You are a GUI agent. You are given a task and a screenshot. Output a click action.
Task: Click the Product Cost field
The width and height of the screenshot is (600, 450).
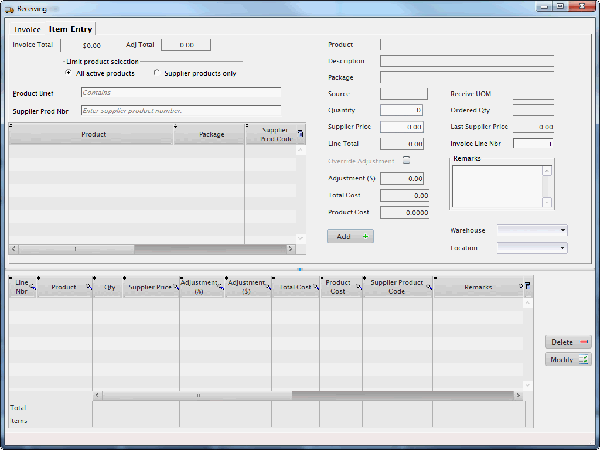(x=404, y=212)
